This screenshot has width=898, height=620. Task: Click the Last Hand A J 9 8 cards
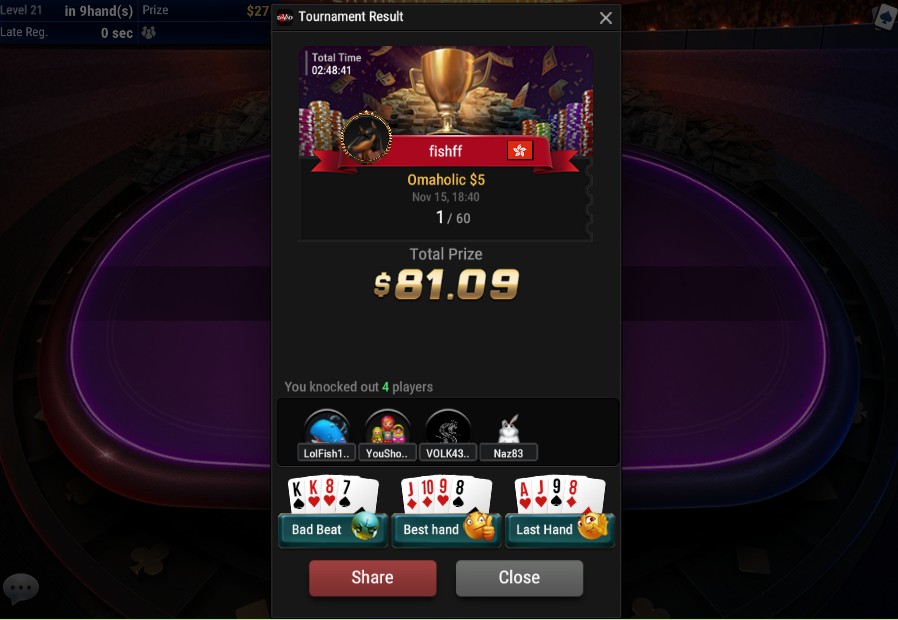560,495
